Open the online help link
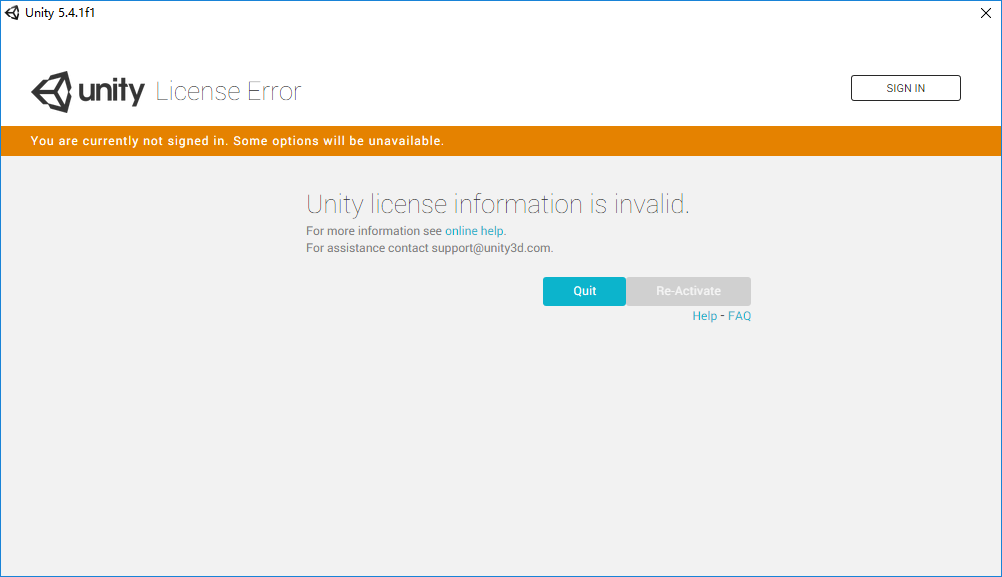This screenshot has width=1002, height=577. click(x=474, y=231)
